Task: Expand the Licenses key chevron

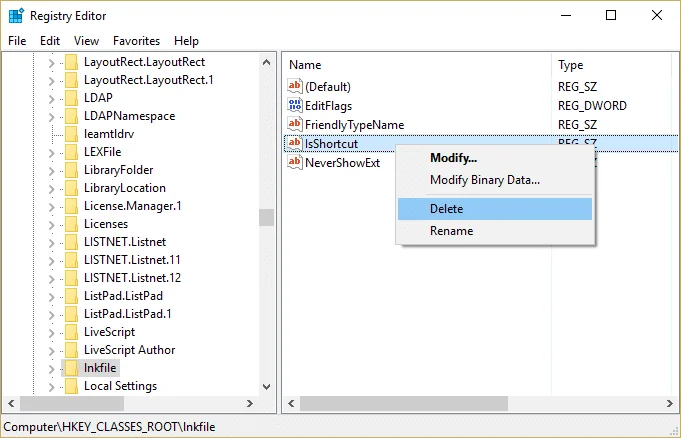Action: [51, 225]
